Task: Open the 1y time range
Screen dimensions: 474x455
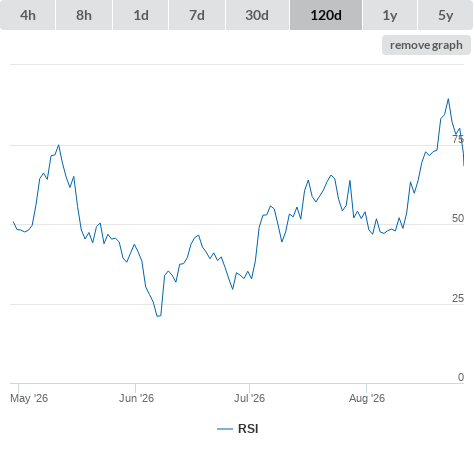Action: click(390, 15)
